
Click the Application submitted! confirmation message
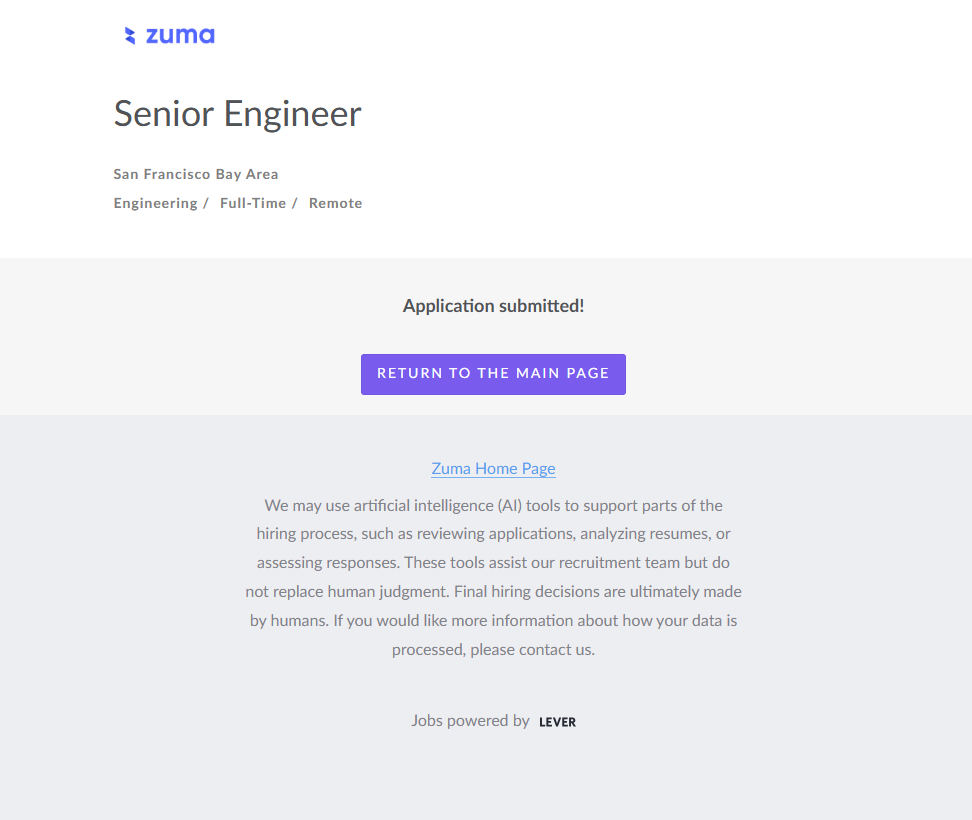(493, 306)
